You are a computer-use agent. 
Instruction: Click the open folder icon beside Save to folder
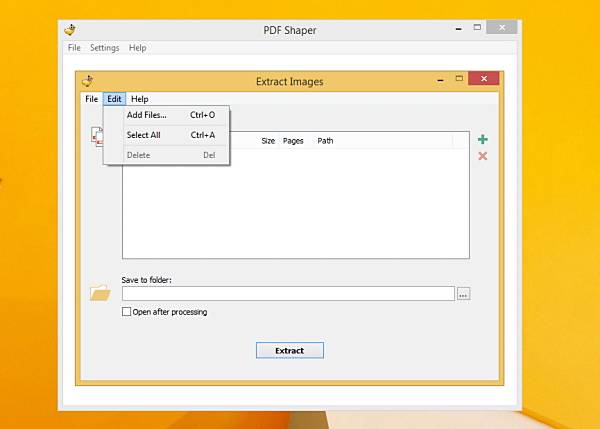pyautogui.click(x=100, y=293)
